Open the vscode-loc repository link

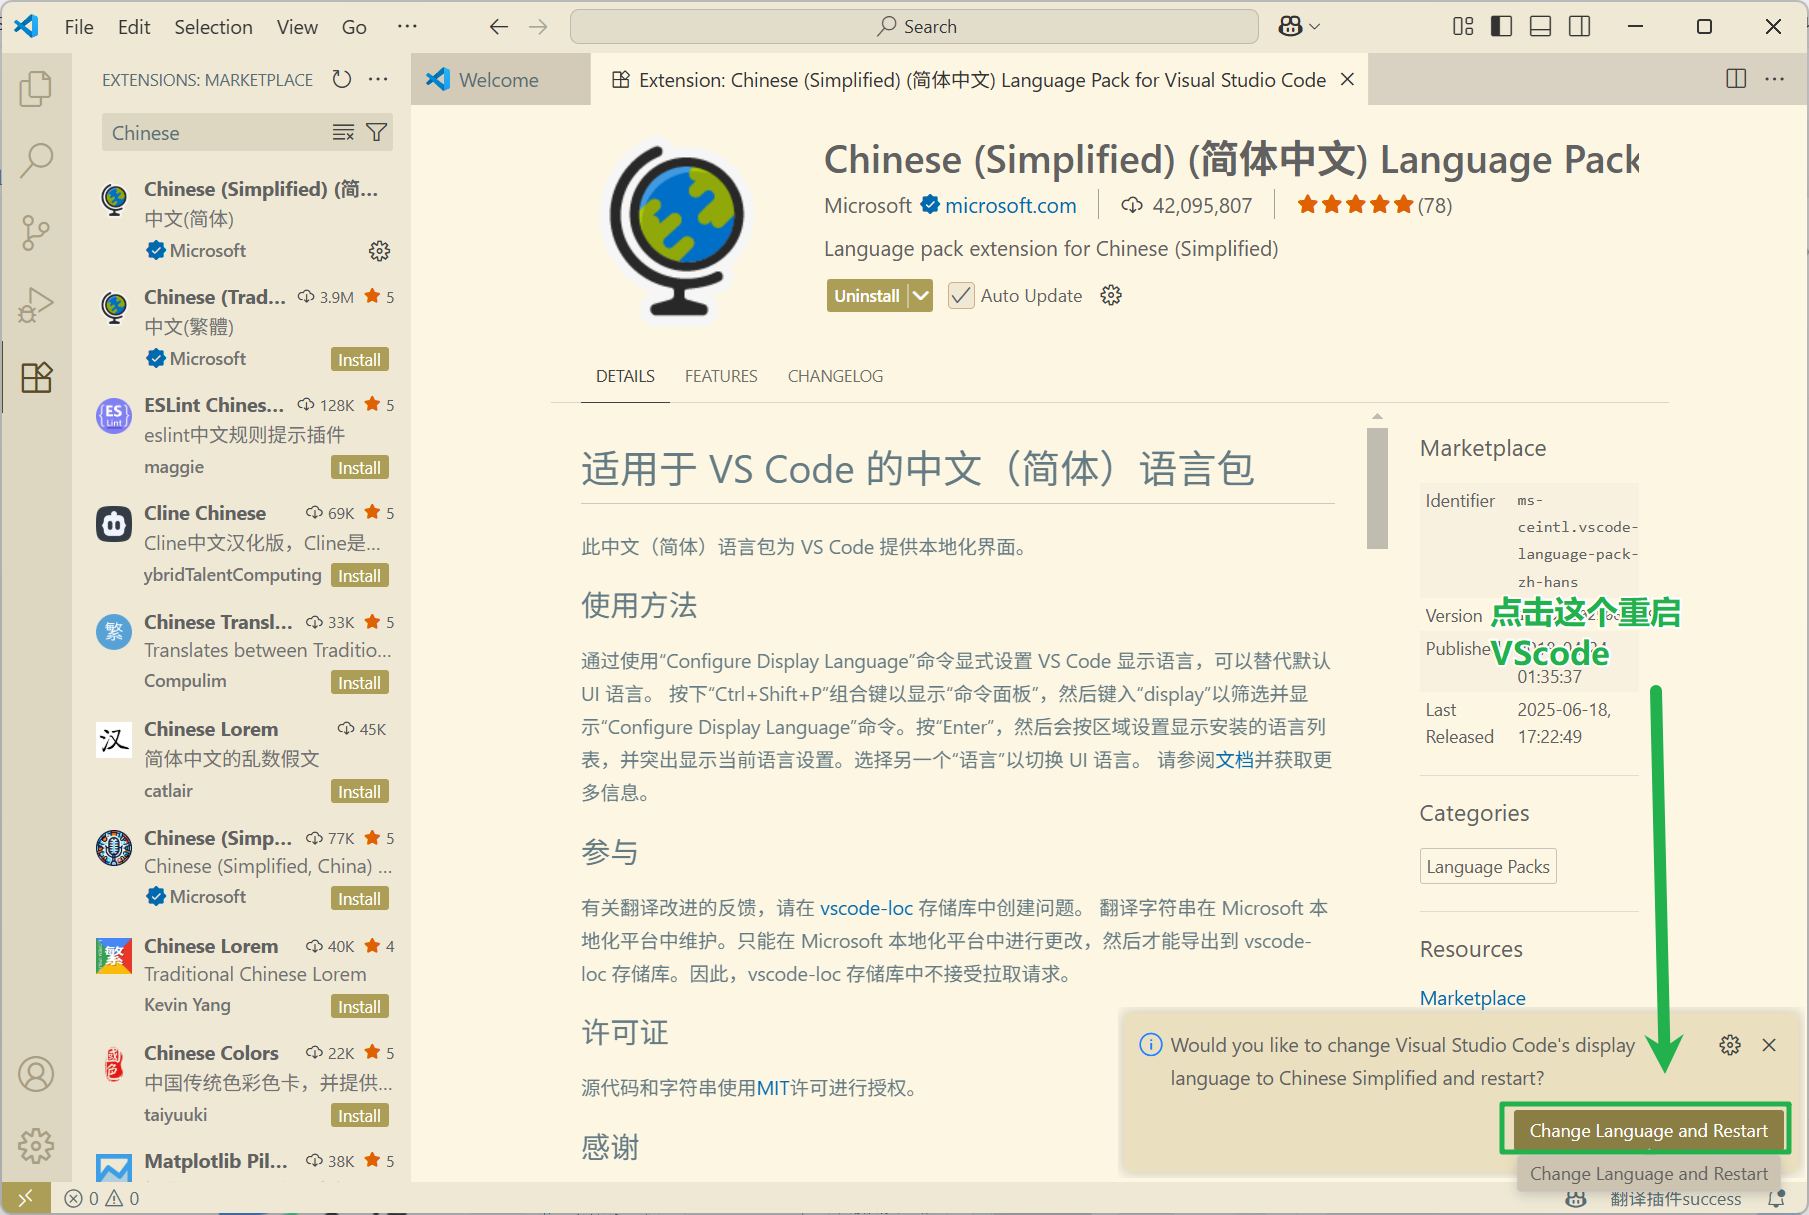(x=866, y=908)
